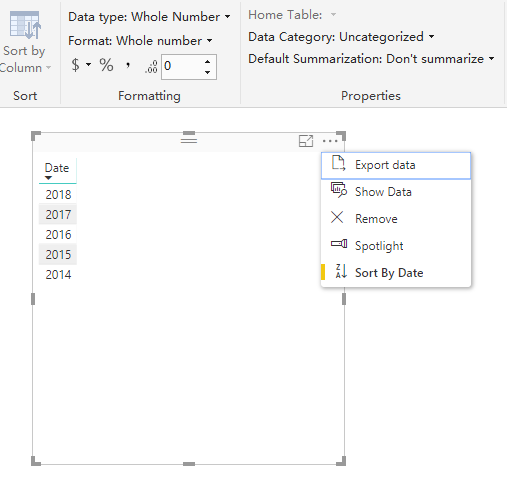
Task: Click the sort arrow under Date header
Action: pos(48,178)
